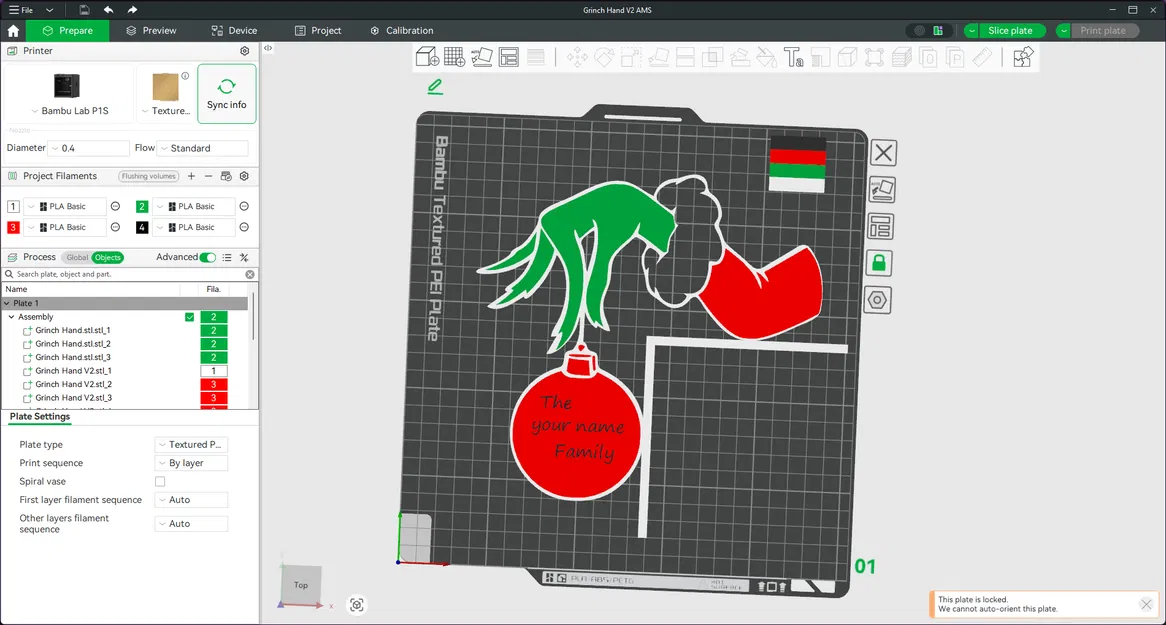Select the Plate Settings tab
The height and width of the screenshot is (625, 1166).
[x=40, y=417]
